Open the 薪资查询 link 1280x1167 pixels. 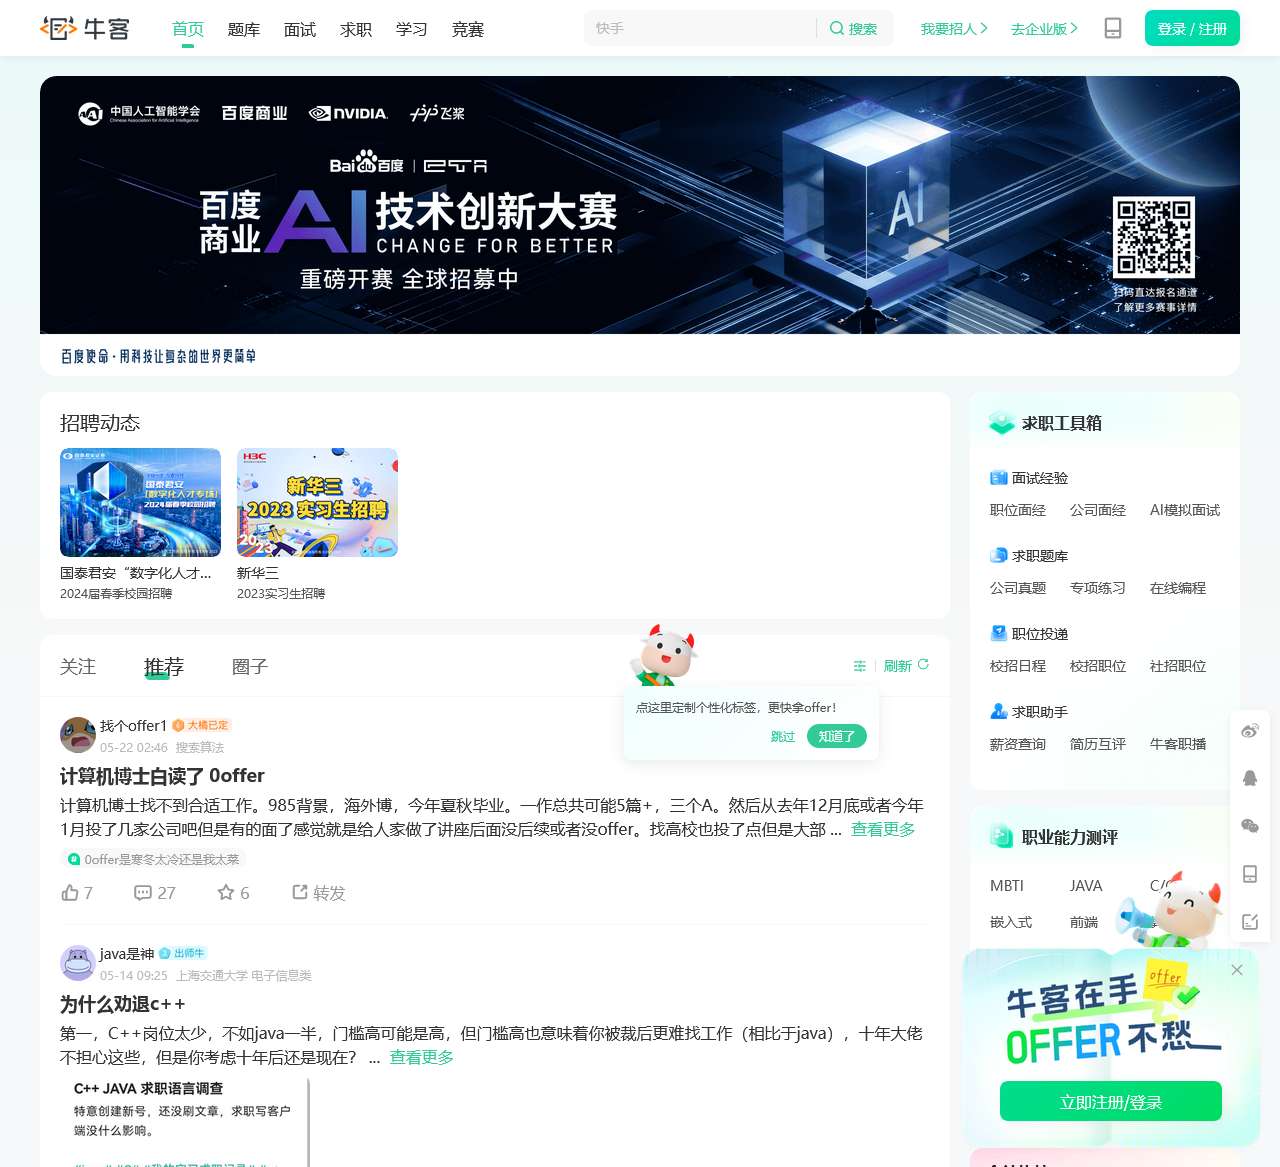click(x=1018, y=744)
